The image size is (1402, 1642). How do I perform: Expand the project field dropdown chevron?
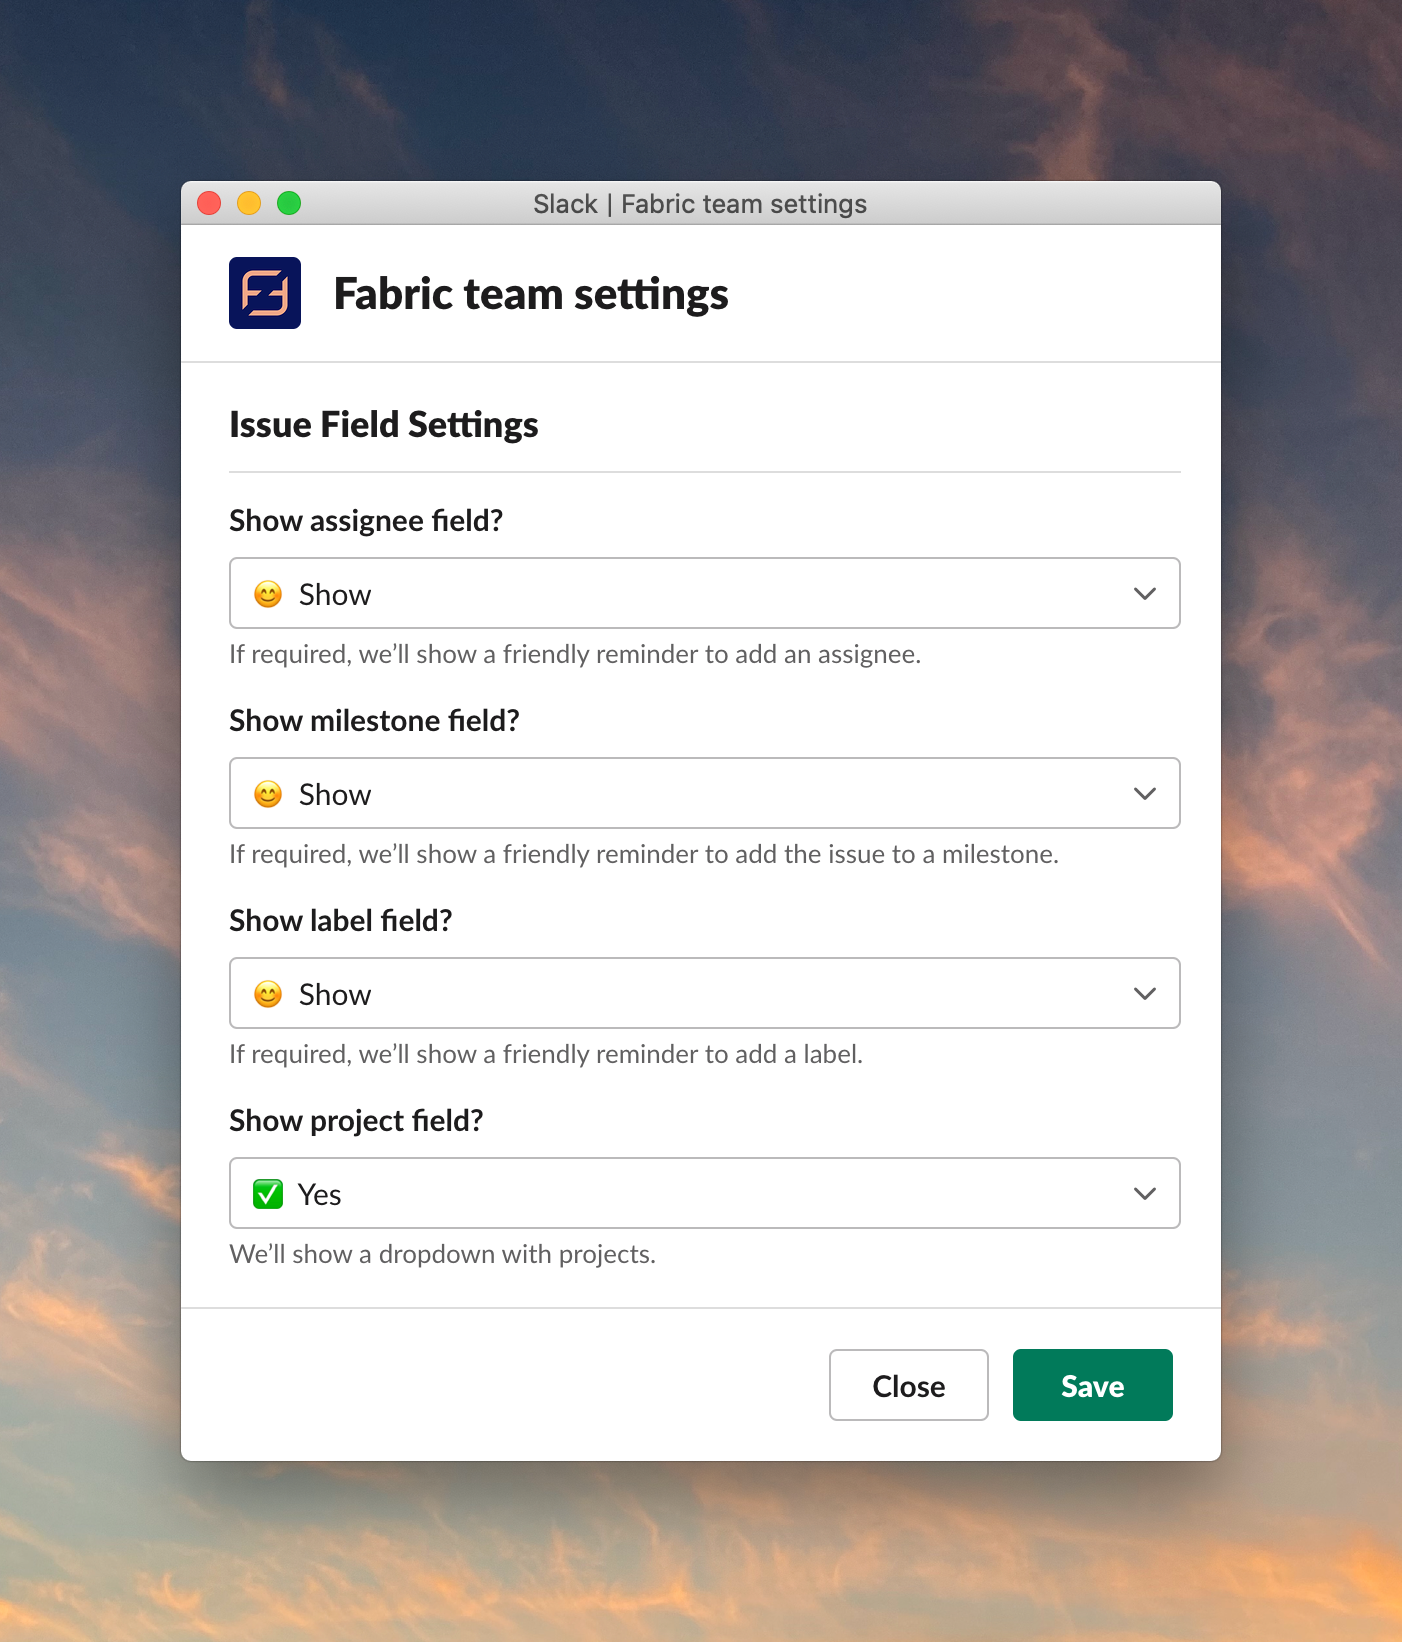(1145, 1194)
